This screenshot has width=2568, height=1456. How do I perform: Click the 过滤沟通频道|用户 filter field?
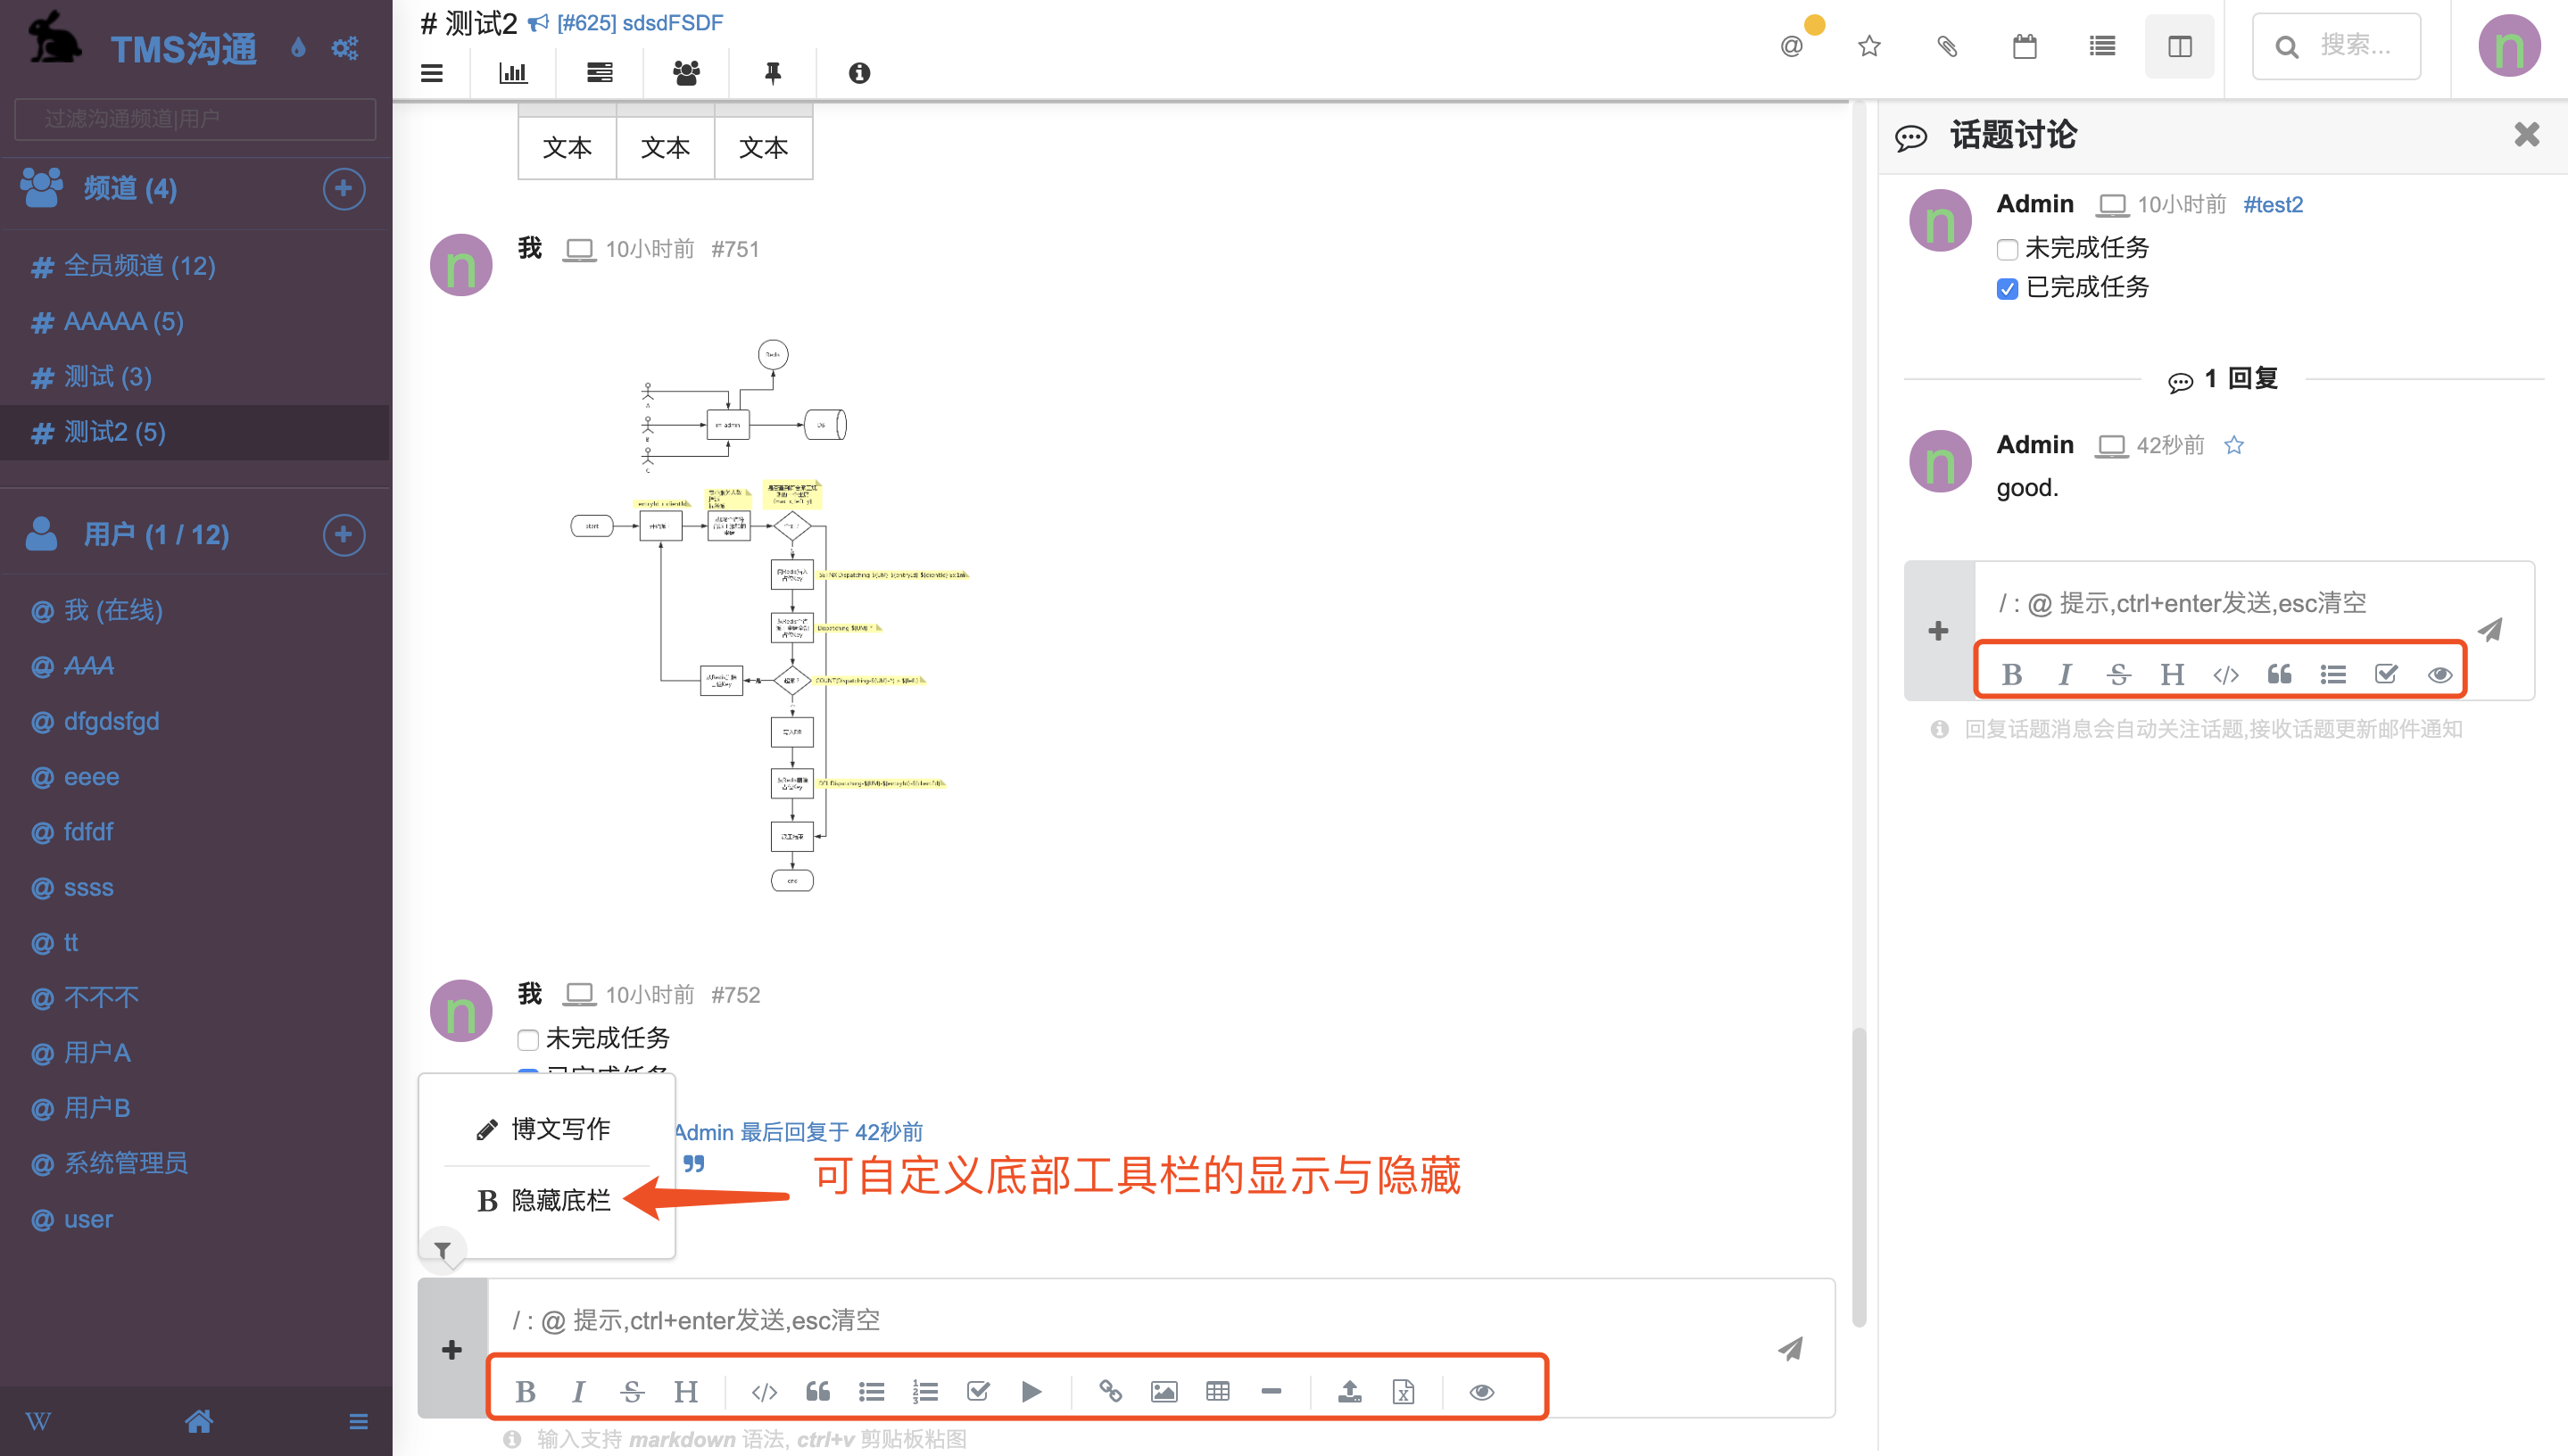pyautogui.click(x=195, y=119)
